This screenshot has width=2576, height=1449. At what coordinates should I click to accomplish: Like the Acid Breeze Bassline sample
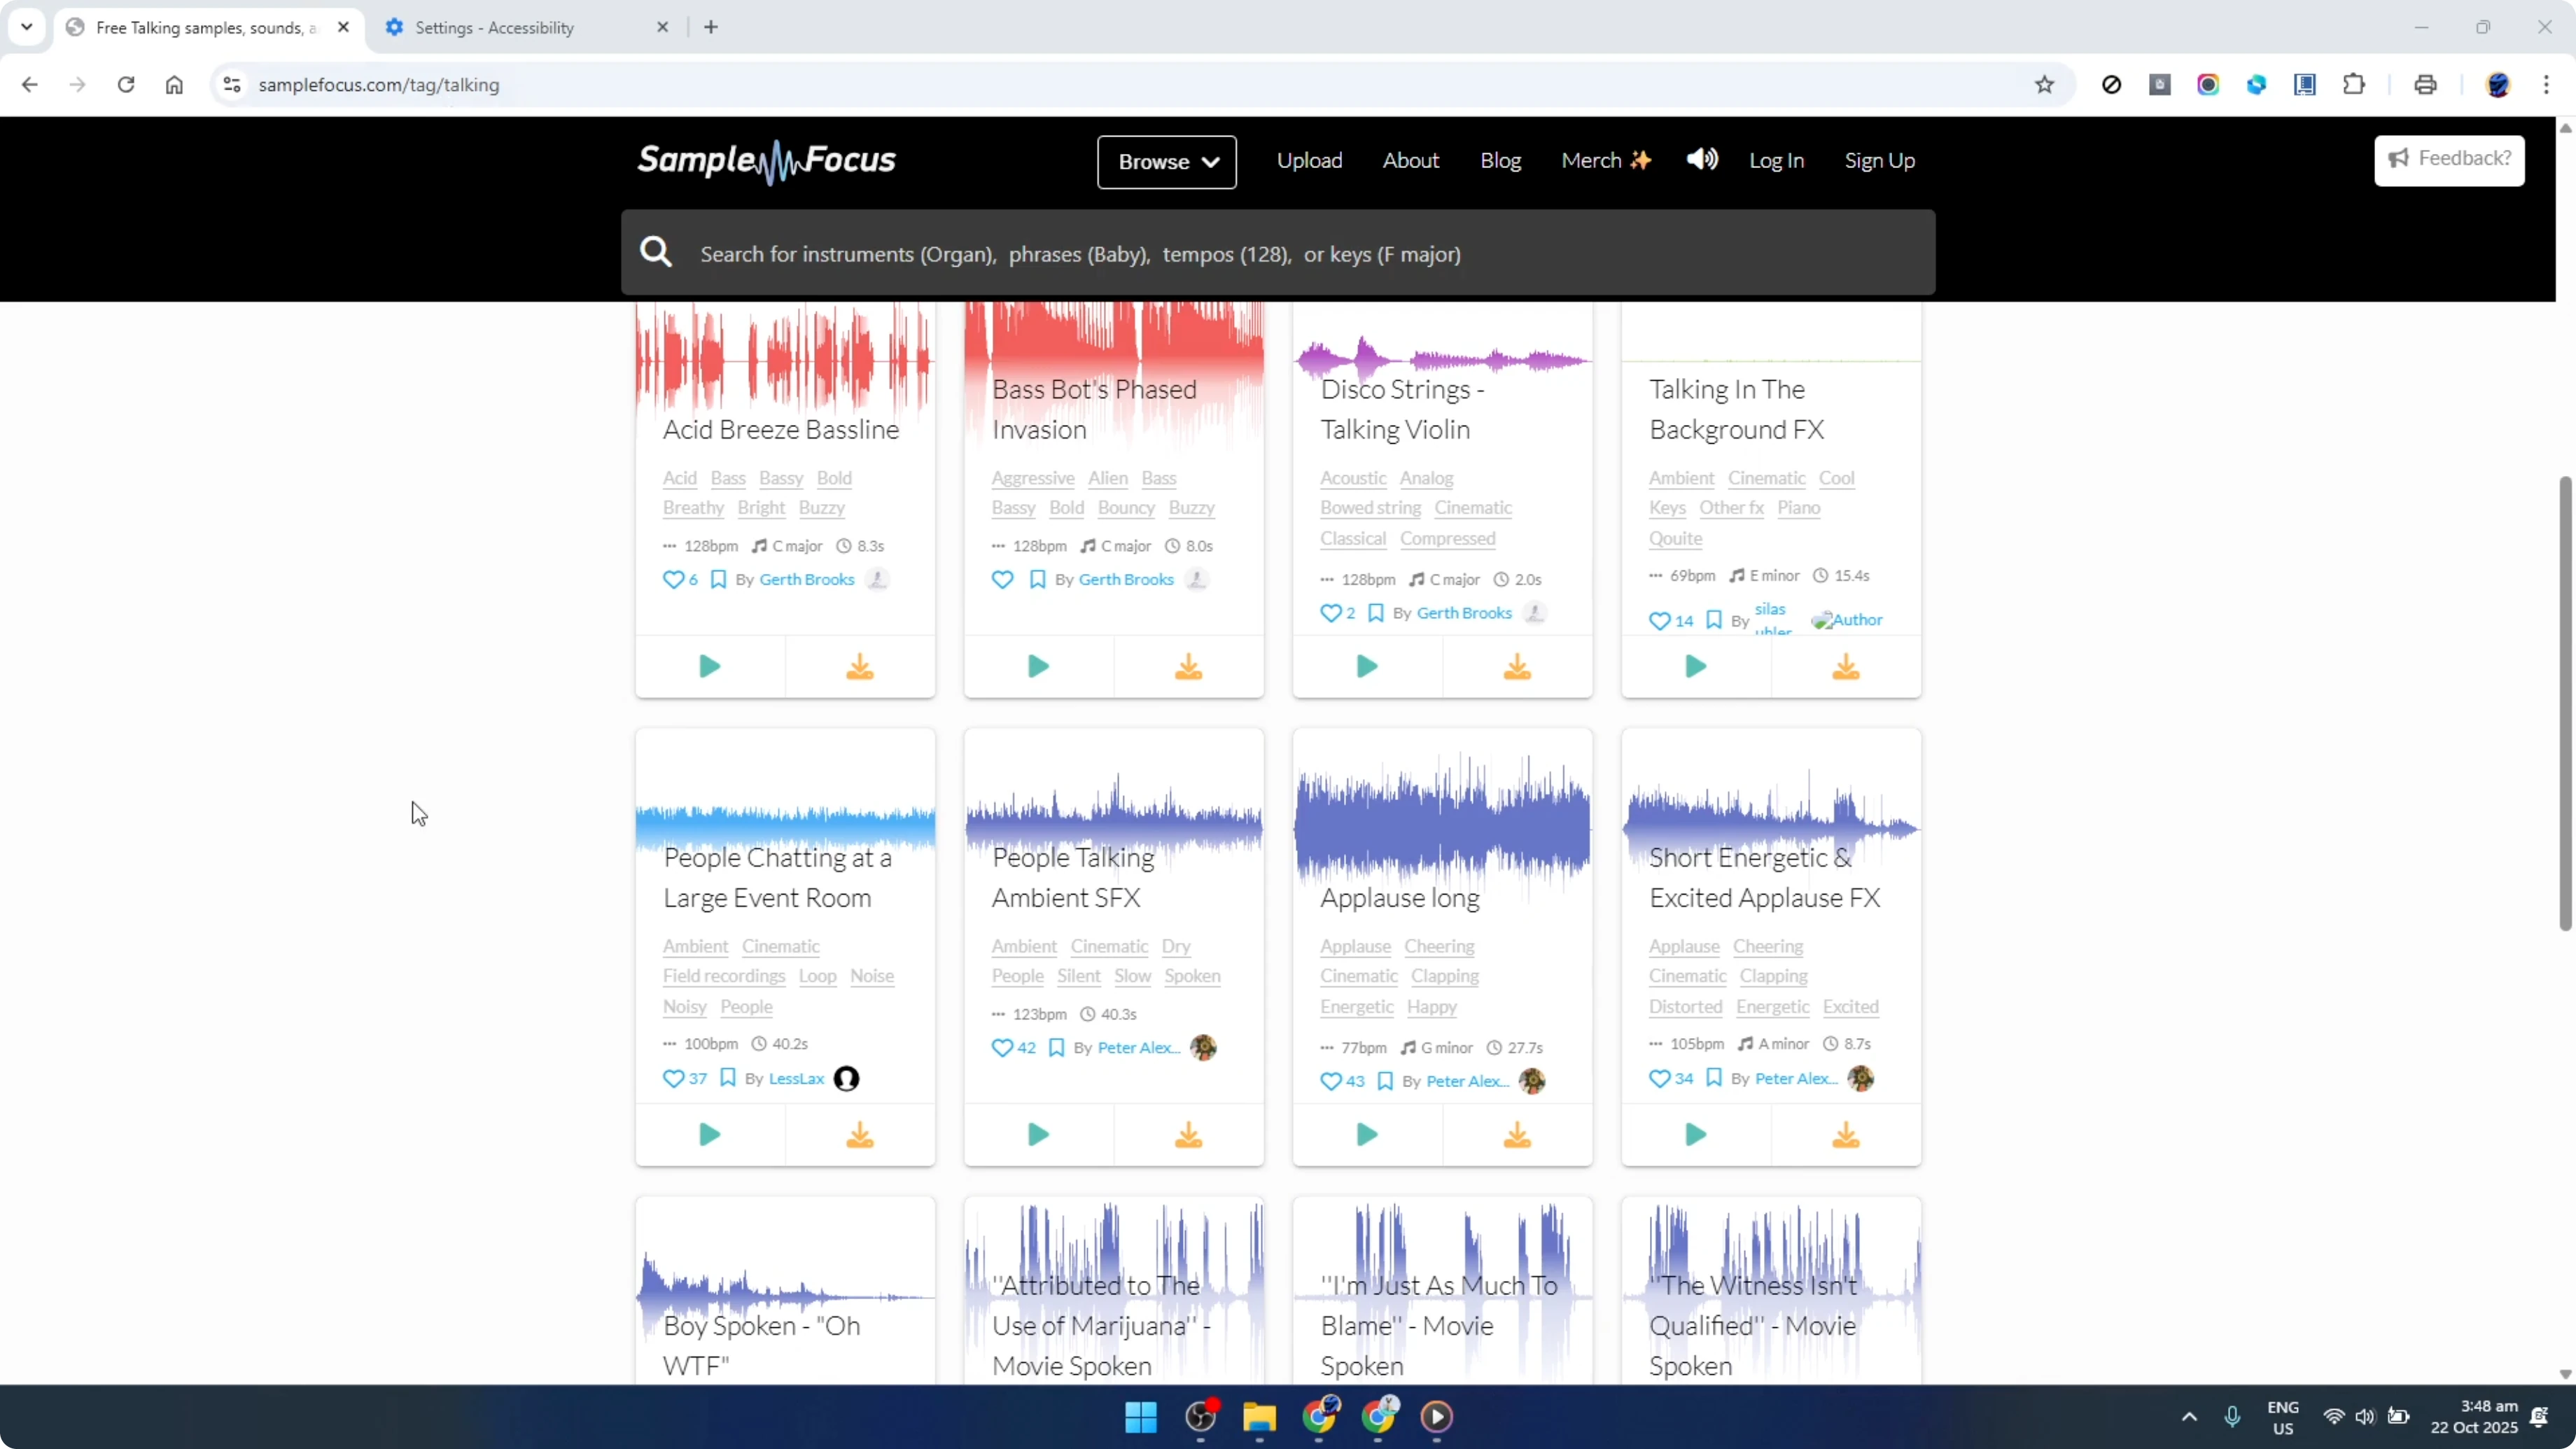pos(673,580)
